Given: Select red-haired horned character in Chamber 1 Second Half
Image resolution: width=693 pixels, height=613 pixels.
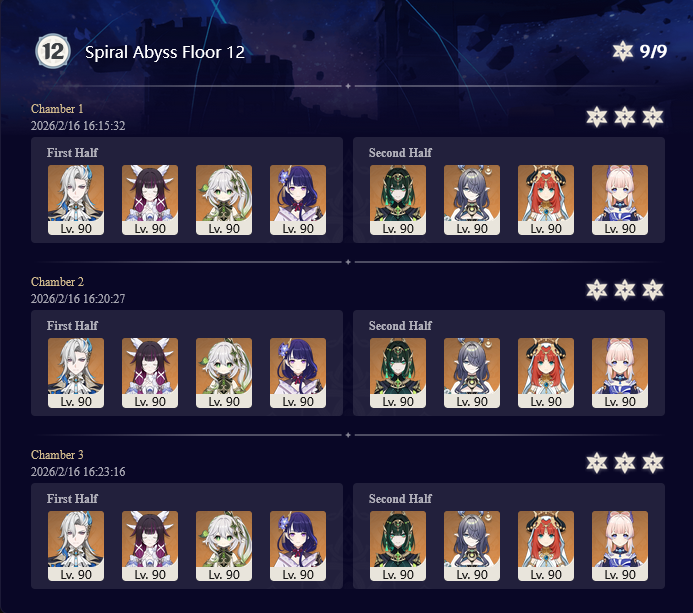Looking at the screenshot, I should [x=546, y=200].
